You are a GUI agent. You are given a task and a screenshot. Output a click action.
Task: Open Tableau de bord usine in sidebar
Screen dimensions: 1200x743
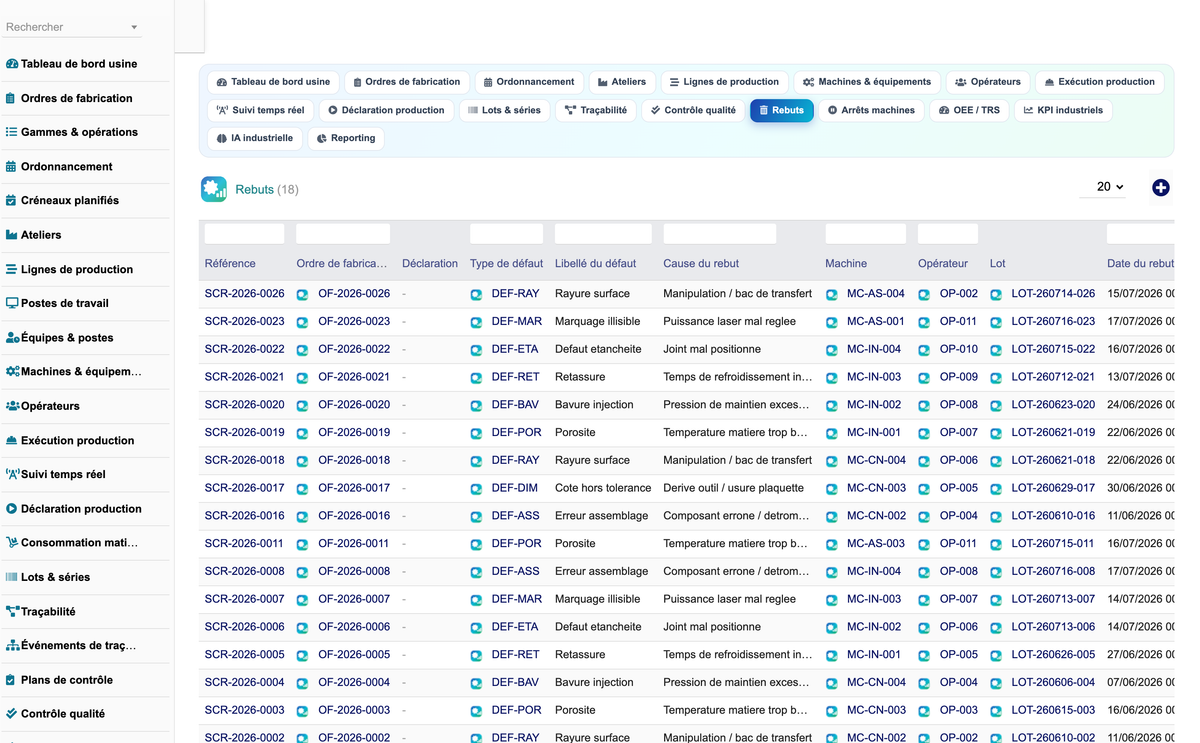[x=79, y=64]
